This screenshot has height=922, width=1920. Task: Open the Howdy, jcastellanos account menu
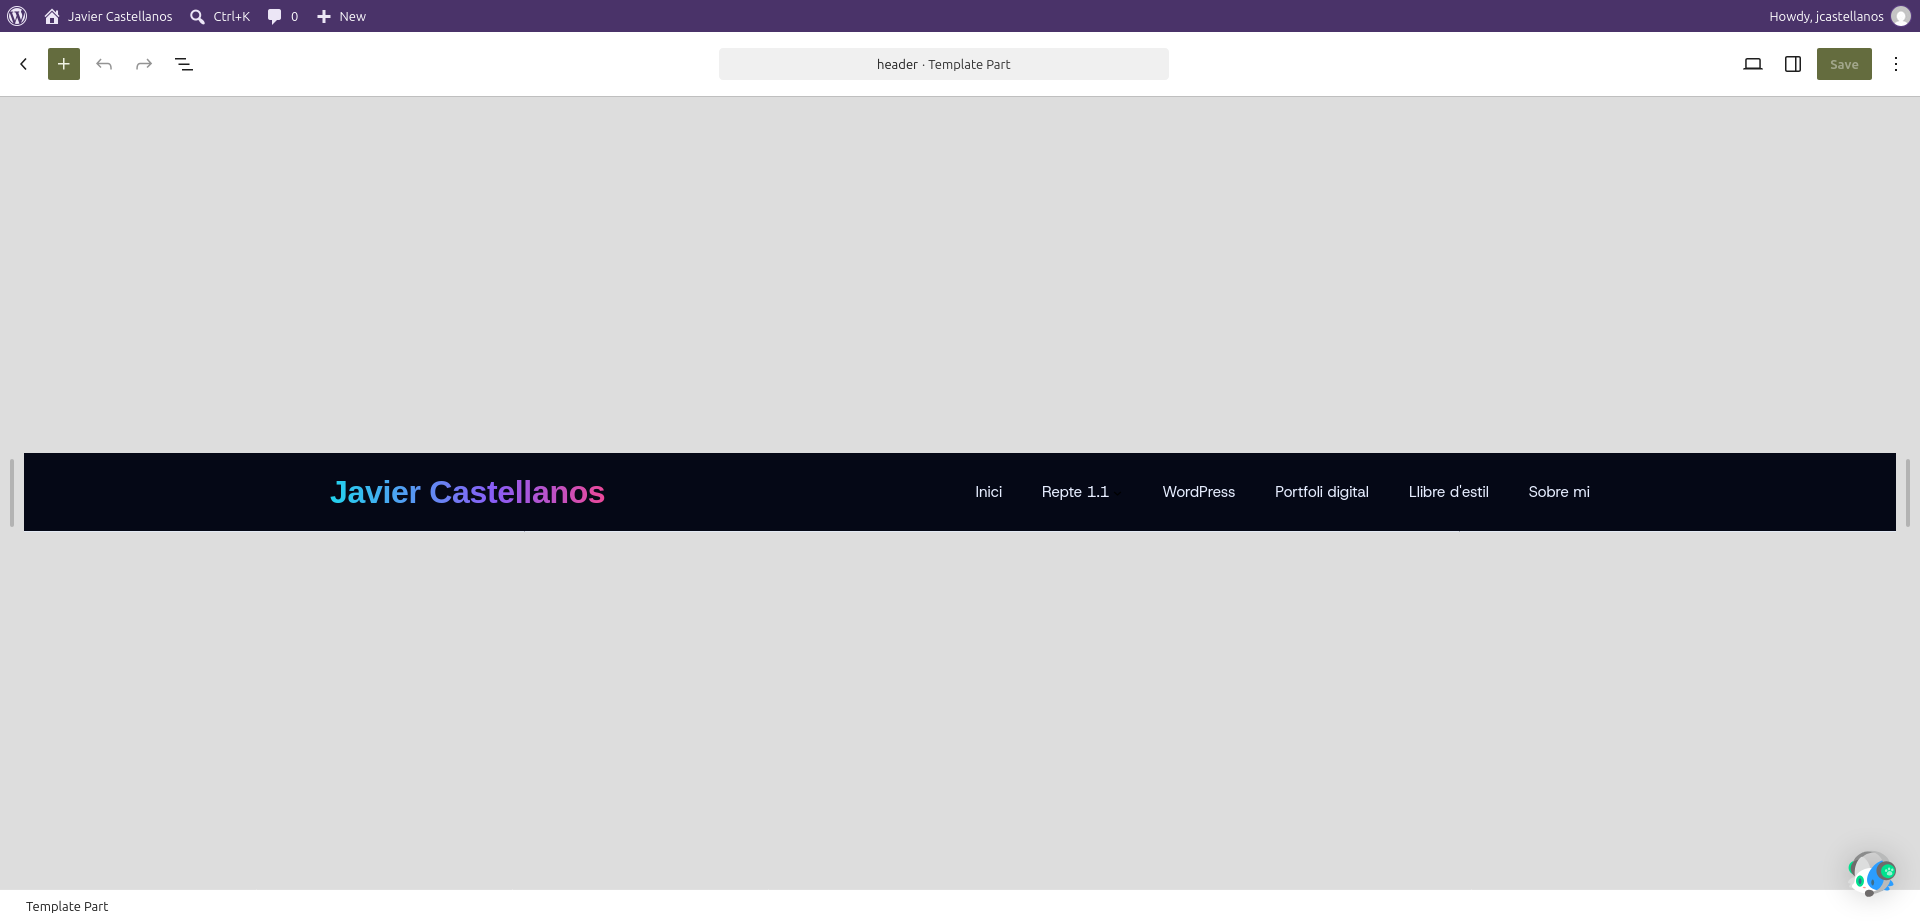pyautogui.click(x=1839, y=16)
